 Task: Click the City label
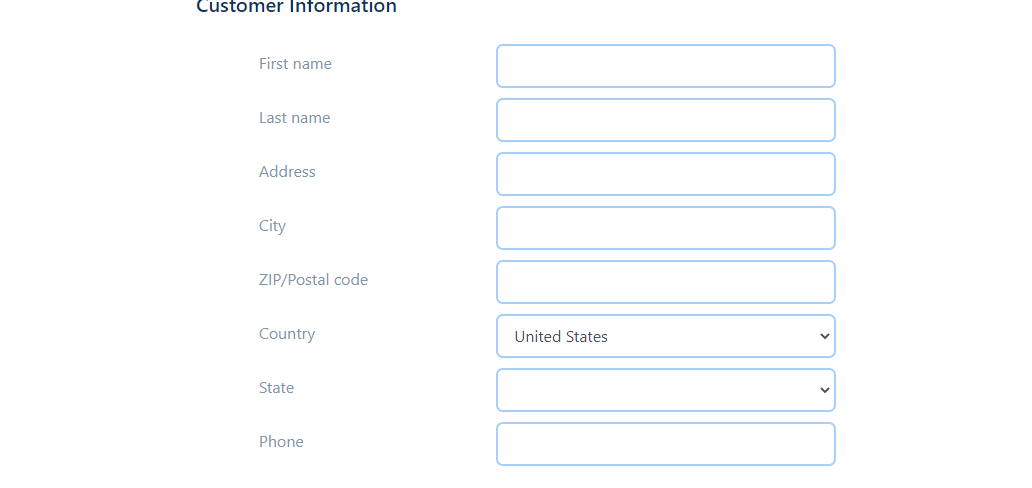point(272,226)
